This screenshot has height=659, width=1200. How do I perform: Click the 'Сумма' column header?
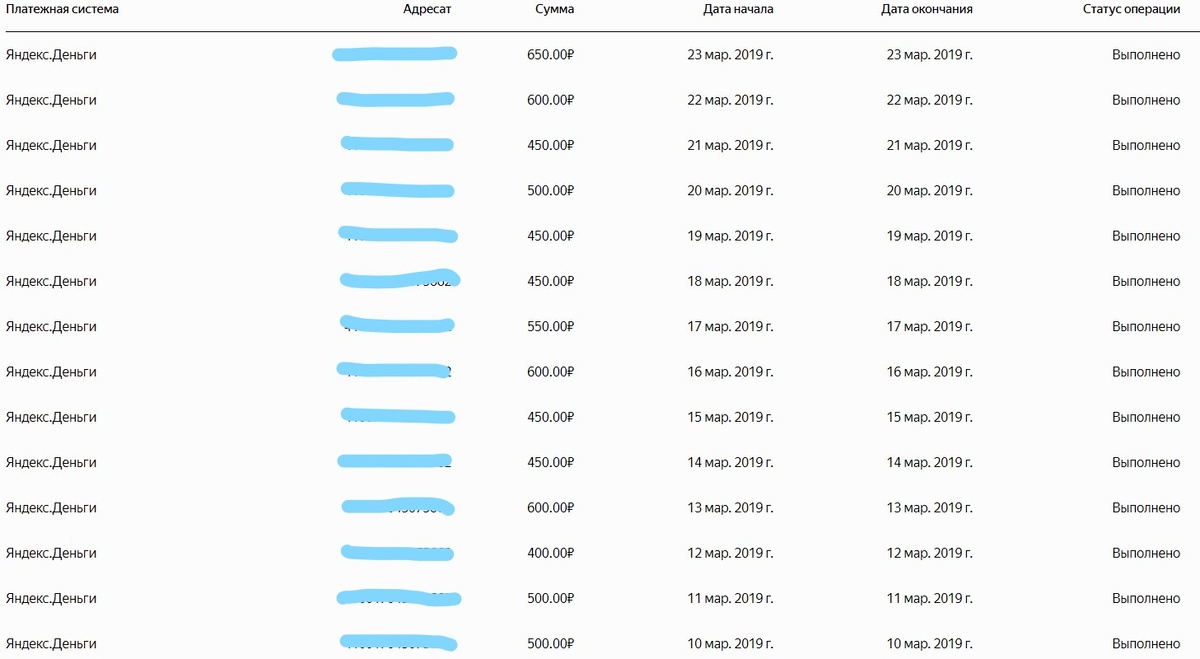click(555, 9)
